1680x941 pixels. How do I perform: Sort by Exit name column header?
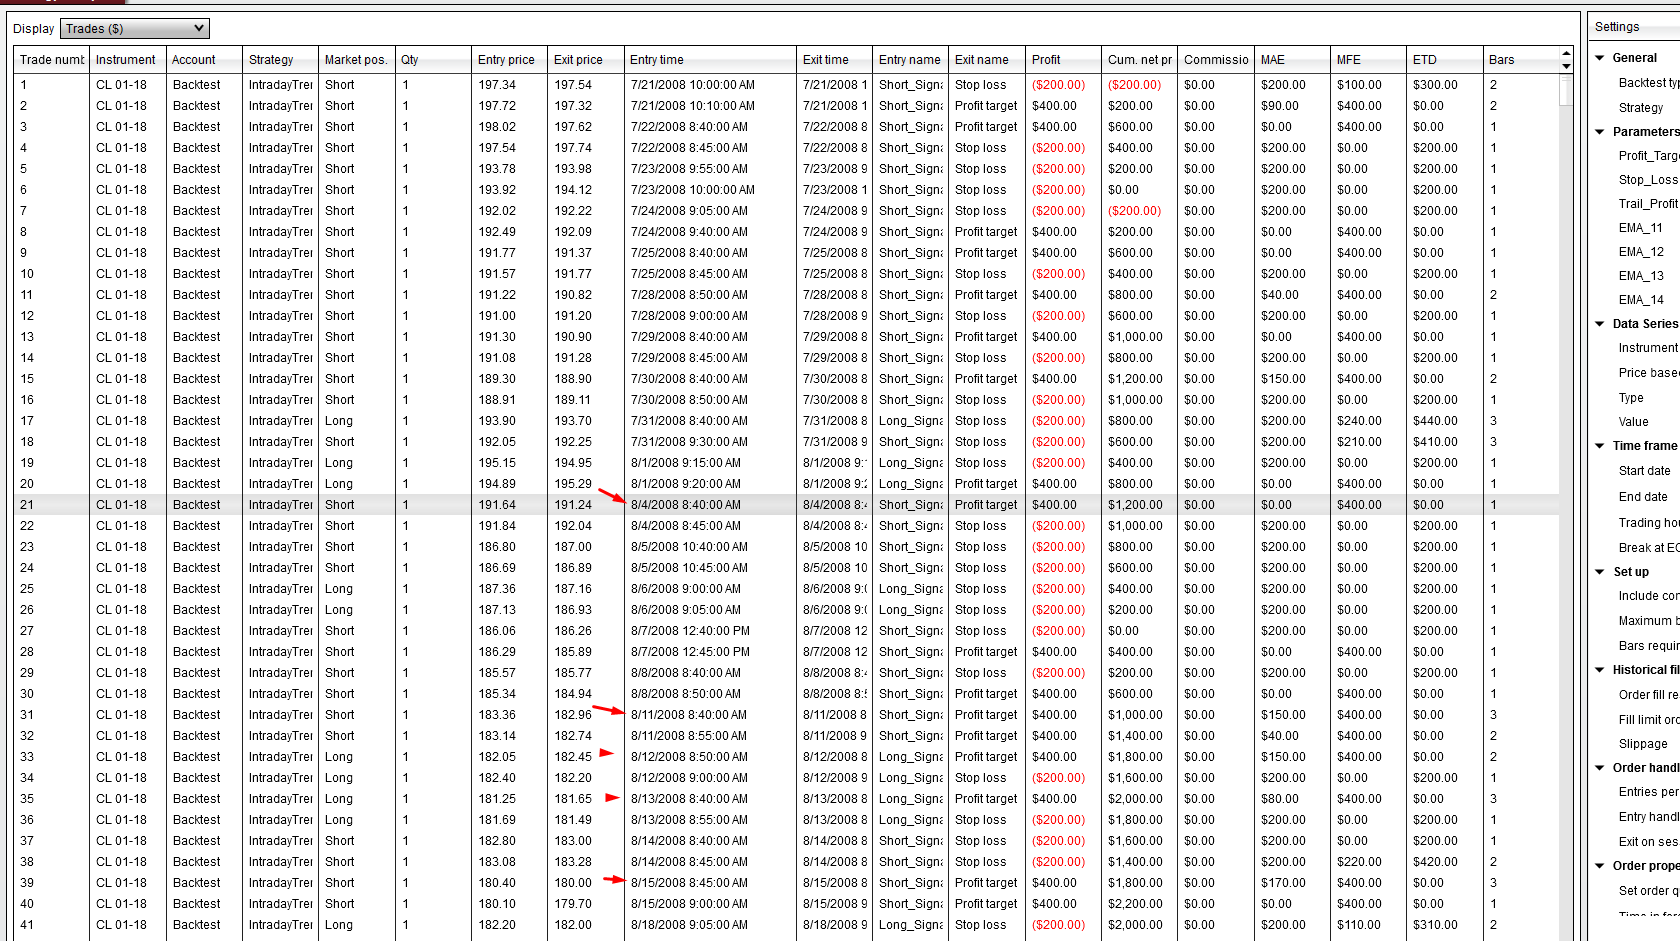pos(988,60)
